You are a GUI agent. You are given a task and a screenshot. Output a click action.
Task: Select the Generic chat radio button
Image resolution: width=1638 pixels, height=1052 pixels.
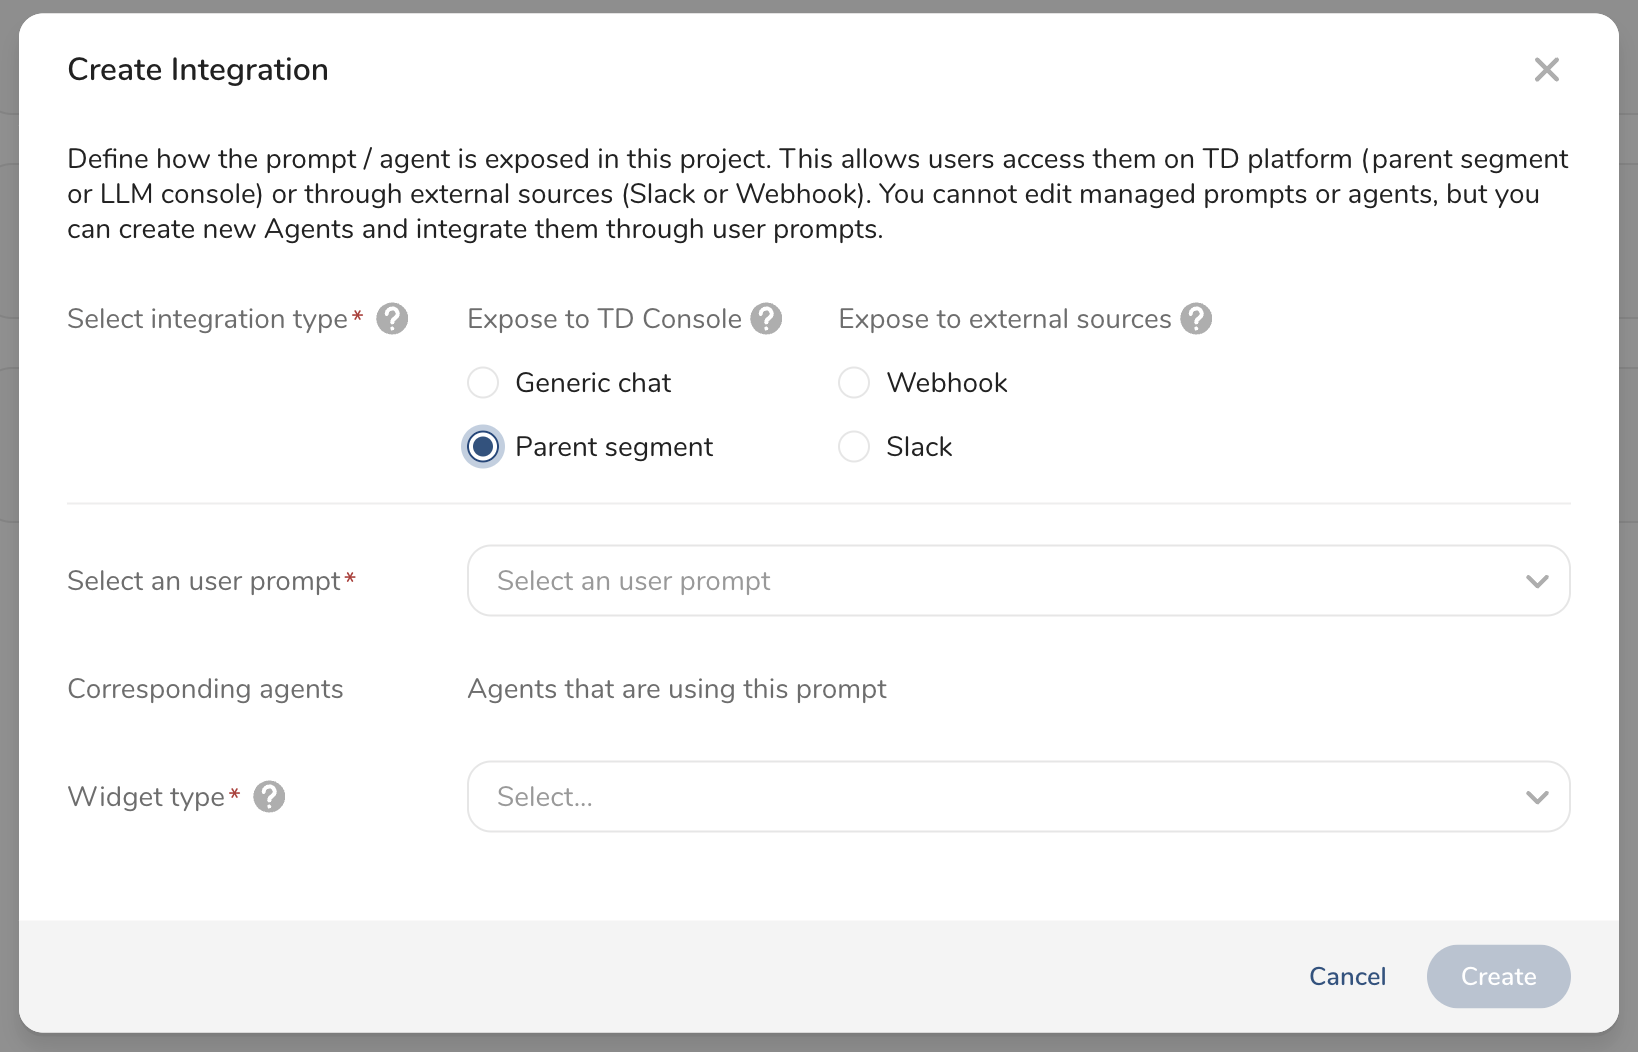tap(483, 383)
